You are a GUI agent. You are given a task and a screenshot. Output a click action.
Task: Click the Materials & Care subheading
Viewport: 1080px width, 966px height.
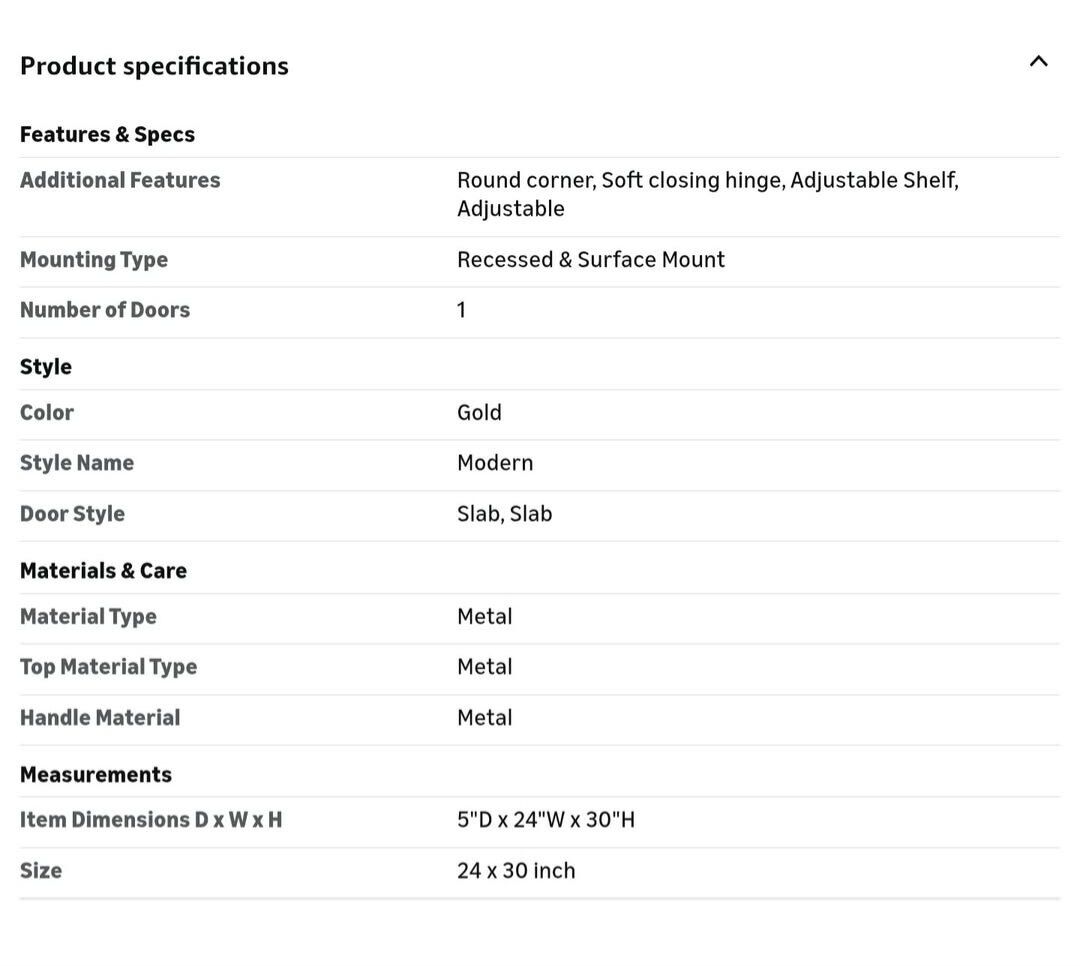click(x=103, y=571)
